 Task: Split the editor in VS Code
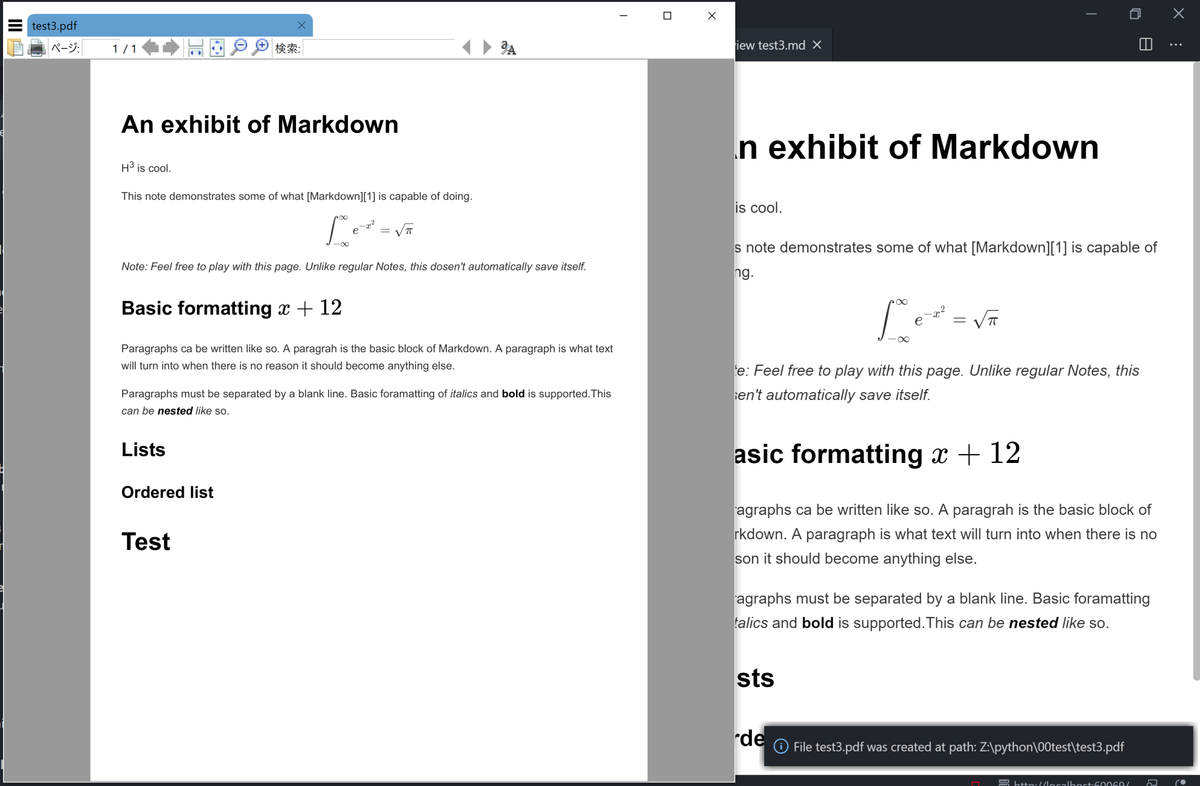click(x=1145, y=45)
